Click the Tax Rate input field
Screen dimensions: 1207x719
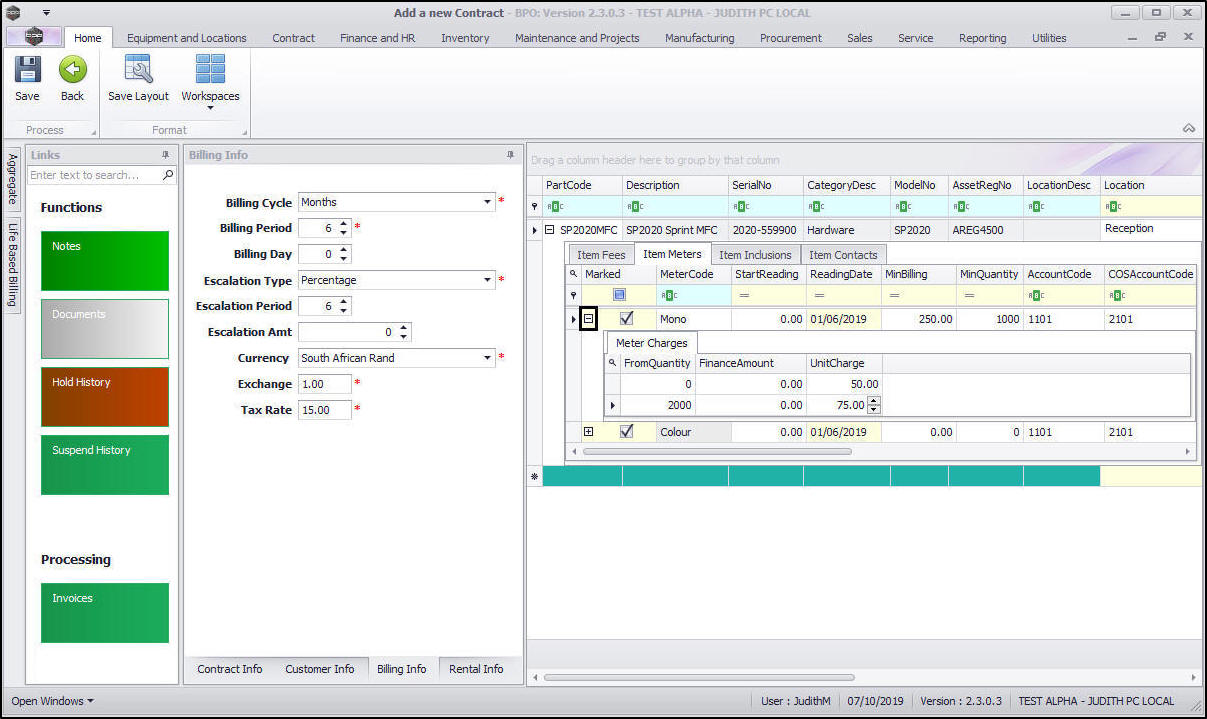click(324, 410)
